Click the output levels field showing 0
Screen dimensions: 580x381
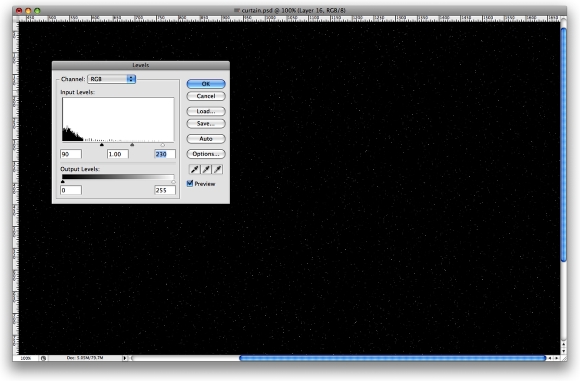point(71,190)
